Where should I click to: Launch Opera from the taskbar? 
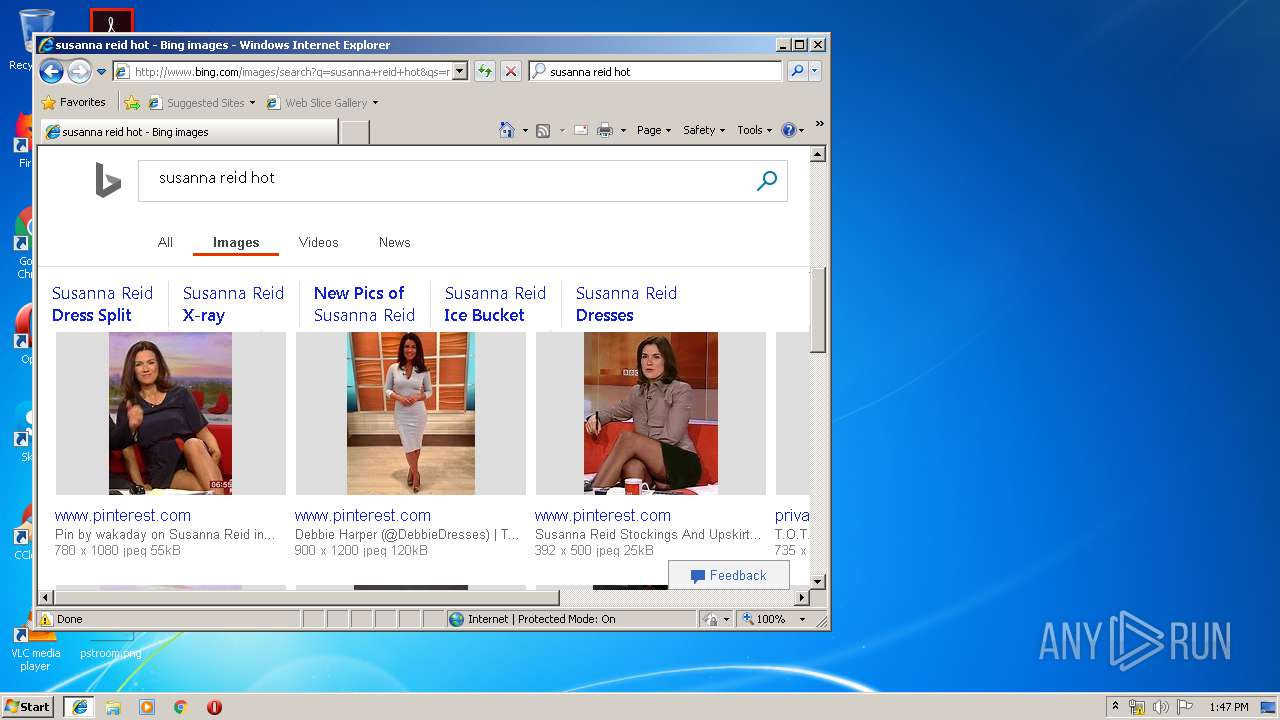tap(214, 707)
